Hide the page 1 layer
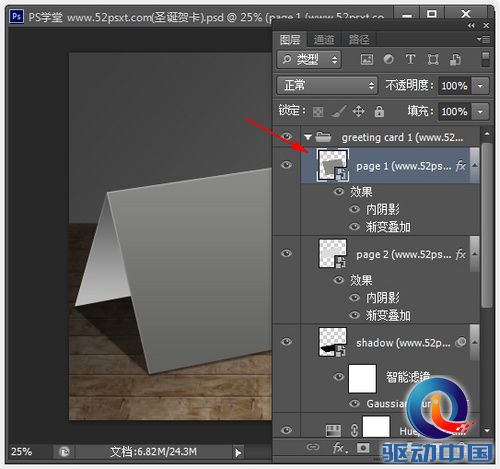500x469 pixels. (286, 165)
